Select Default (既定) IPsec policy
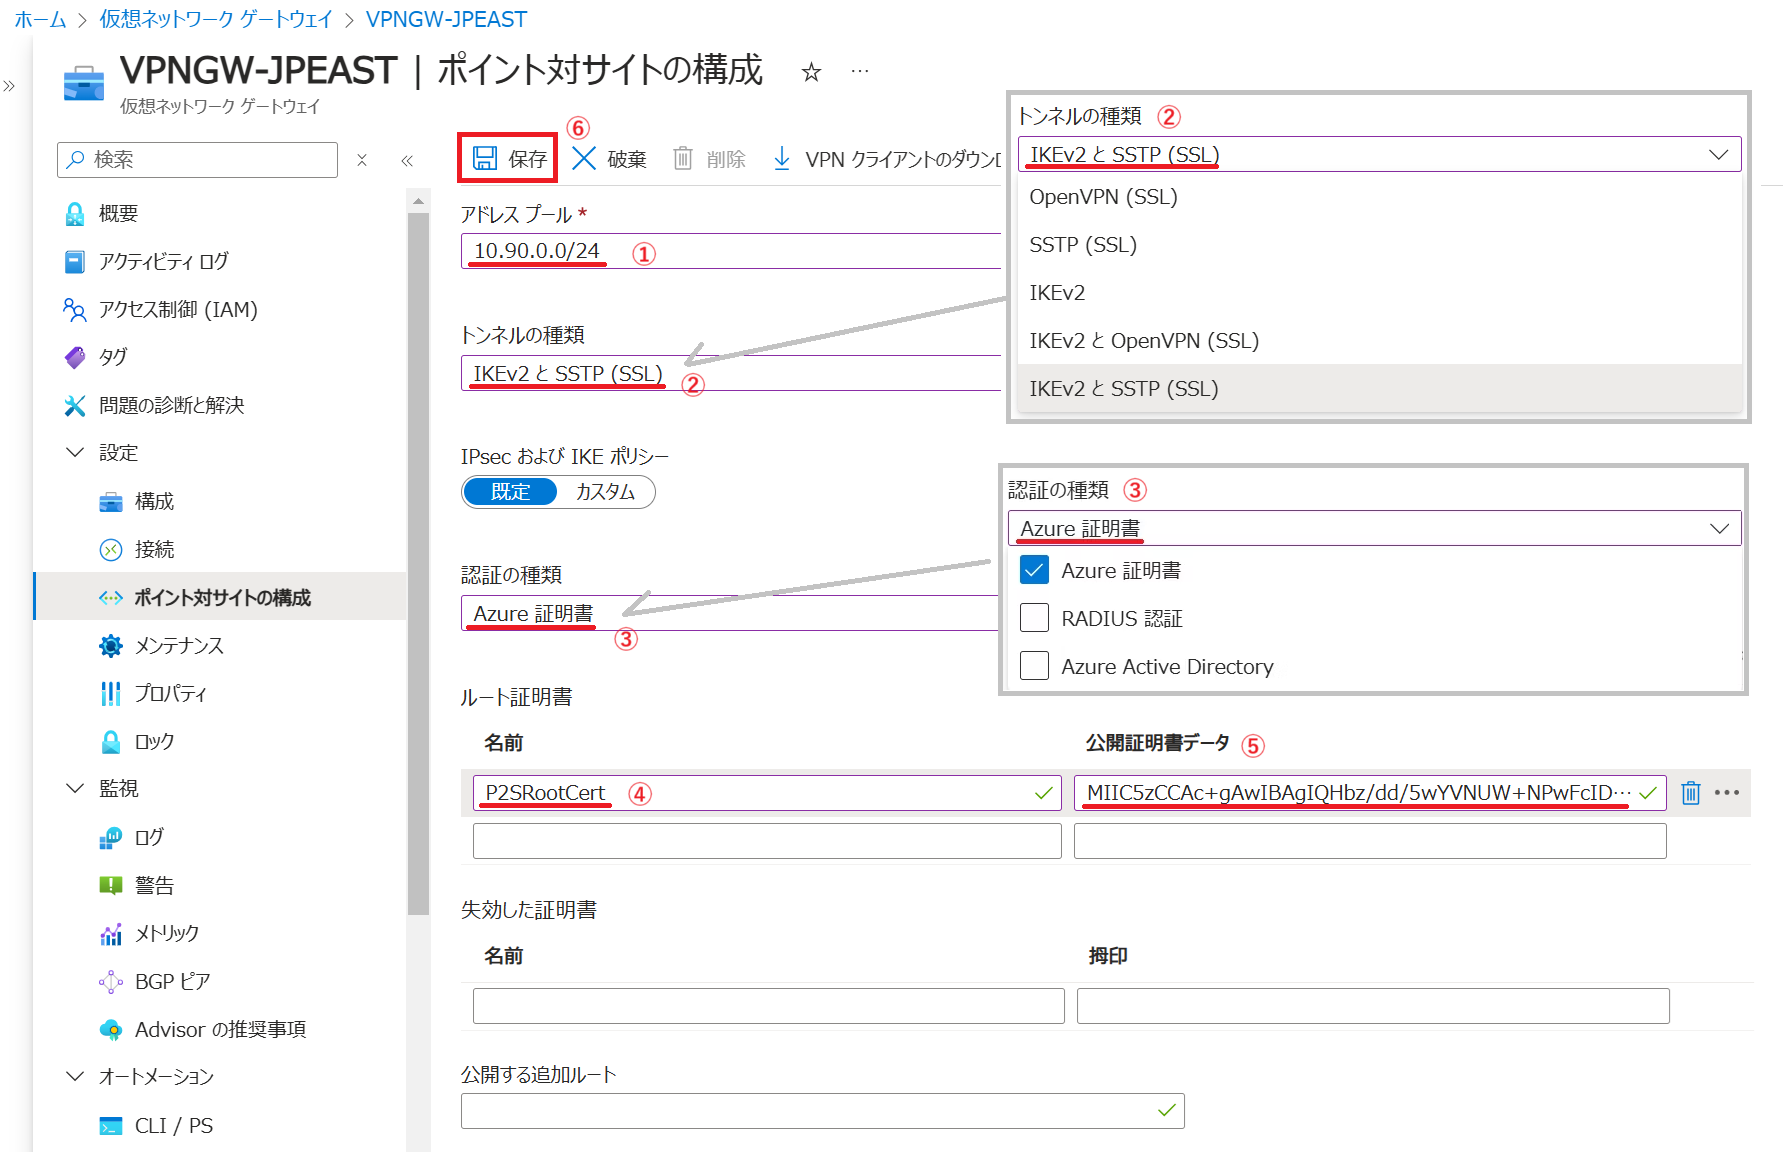The width and height of the screenshot is (1783, 1152). [510, 492]
